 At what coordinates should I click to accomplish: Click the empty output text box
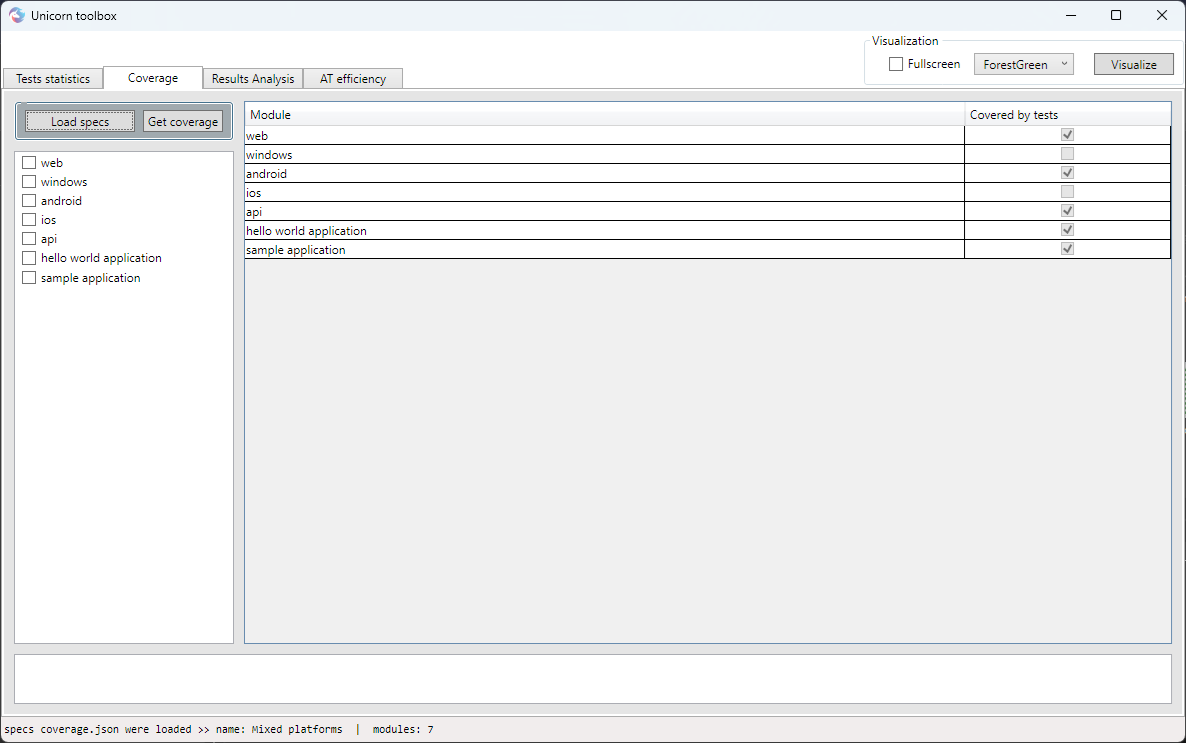point(593,679)
